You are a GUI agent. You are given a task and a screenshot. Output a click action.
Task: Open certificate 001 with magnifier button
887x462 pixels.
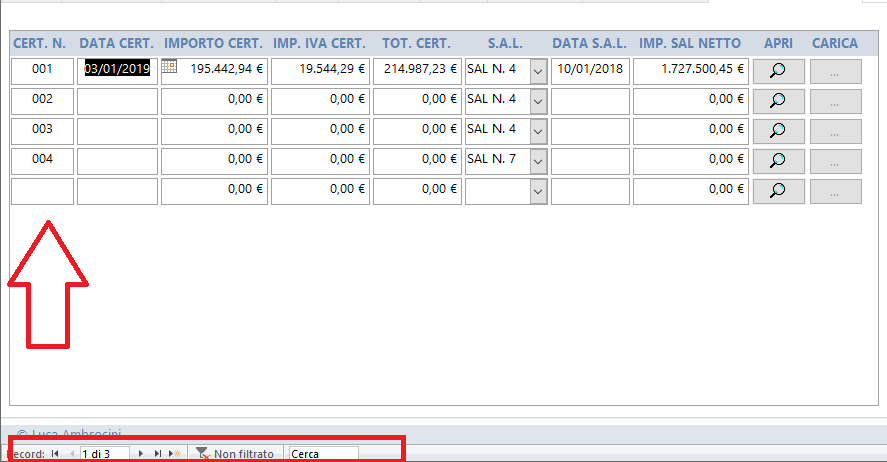(x=778, y=71)
